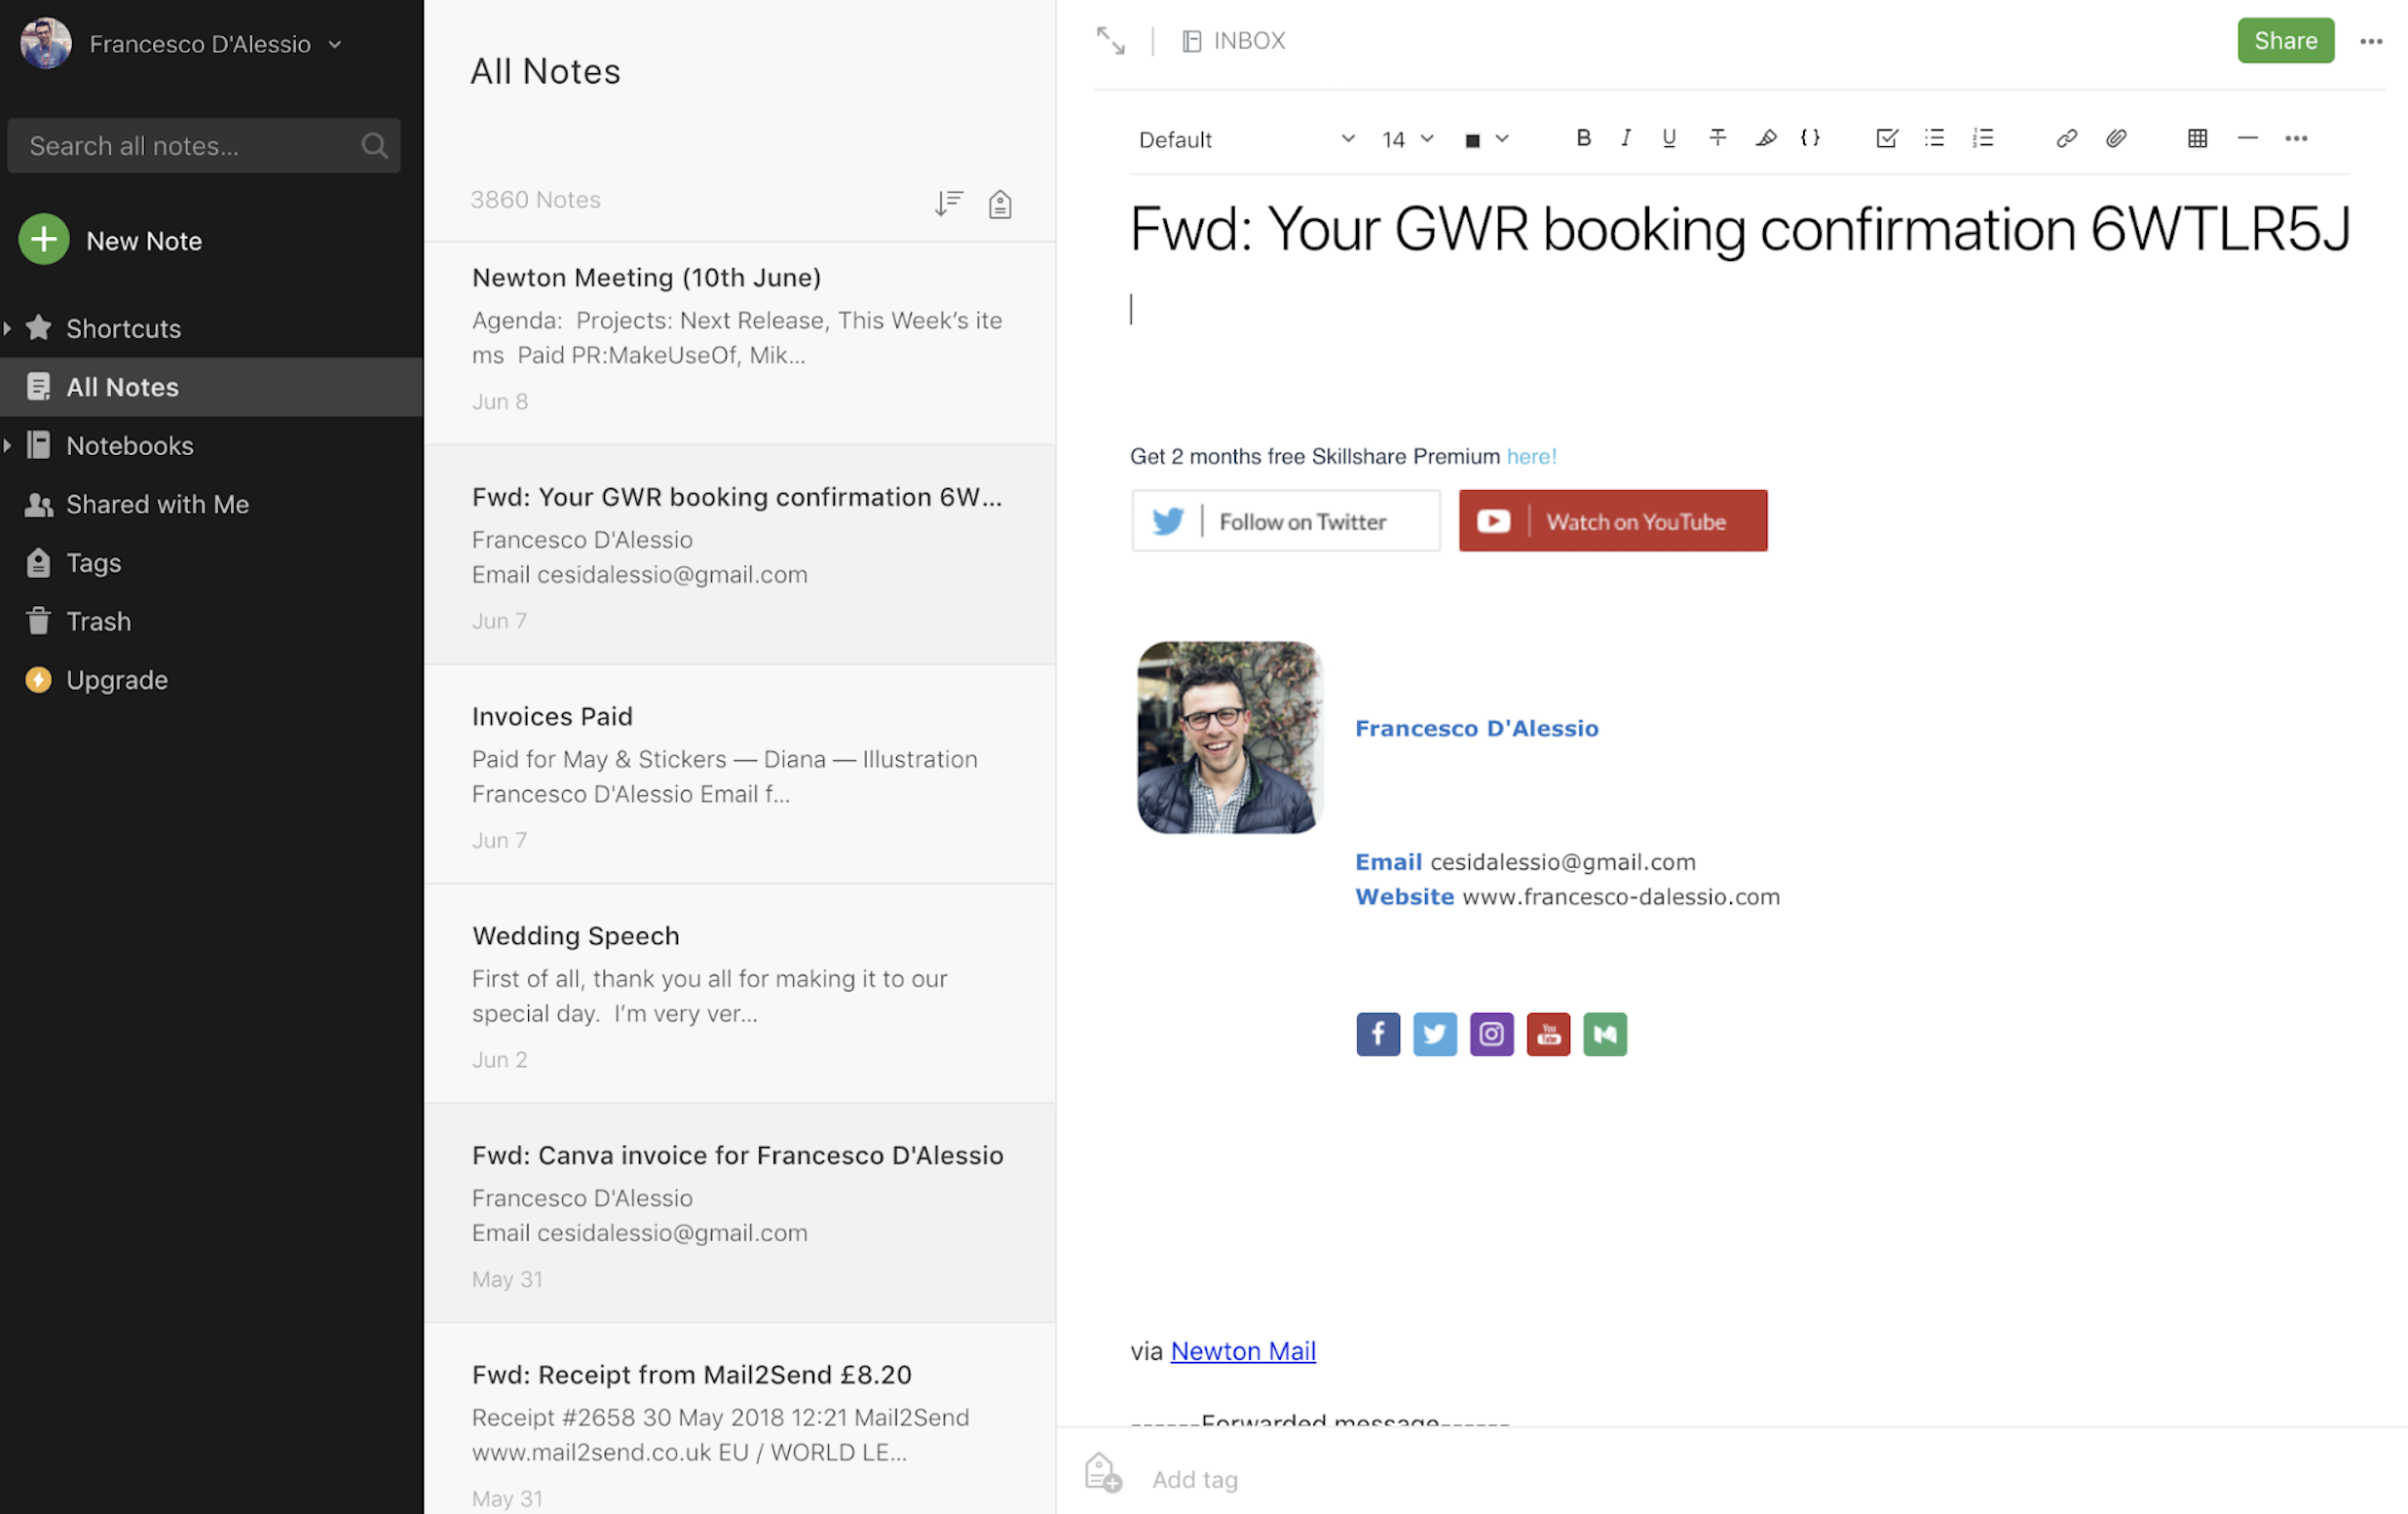
Task: Insert a code block
Action: [x=1810, y=138]
